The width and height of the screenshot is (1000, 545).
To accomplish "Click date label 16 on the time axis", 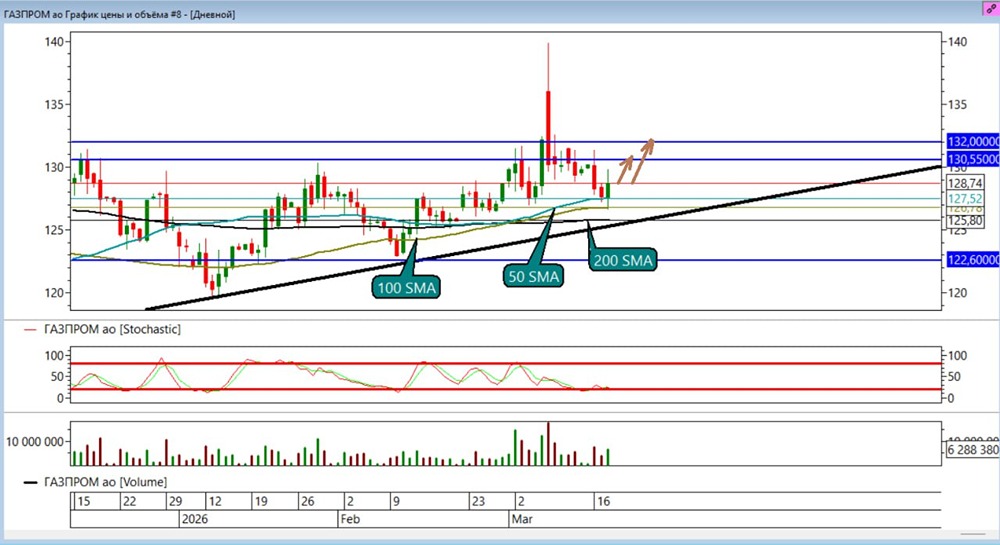I will 603,501.
